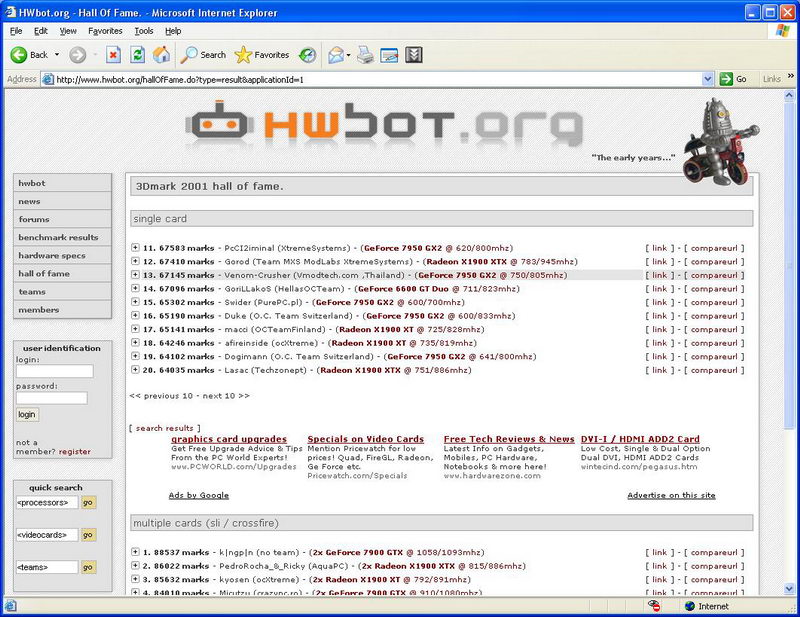Expand multi-card result 3 kyosen
Screen dimensions: 800x617
coord(135,579)
